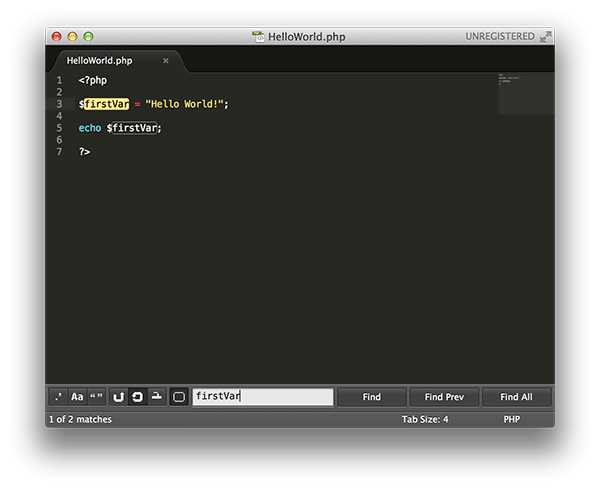The width and height of the screenshot is (600, 490).
Task: Click line number 5 in gutter
Action: coord(59,128)
